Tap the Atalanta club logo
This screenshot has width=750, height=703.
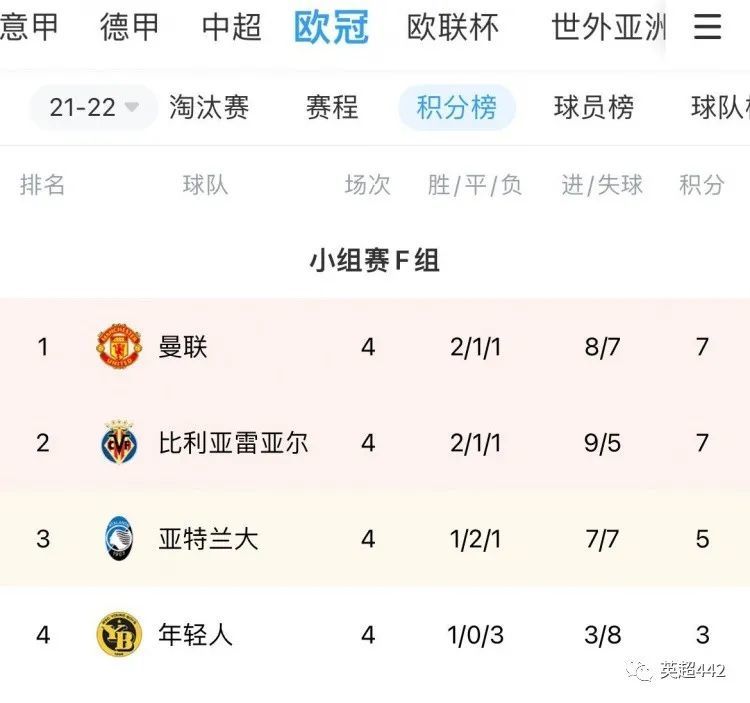coord(119,538)
